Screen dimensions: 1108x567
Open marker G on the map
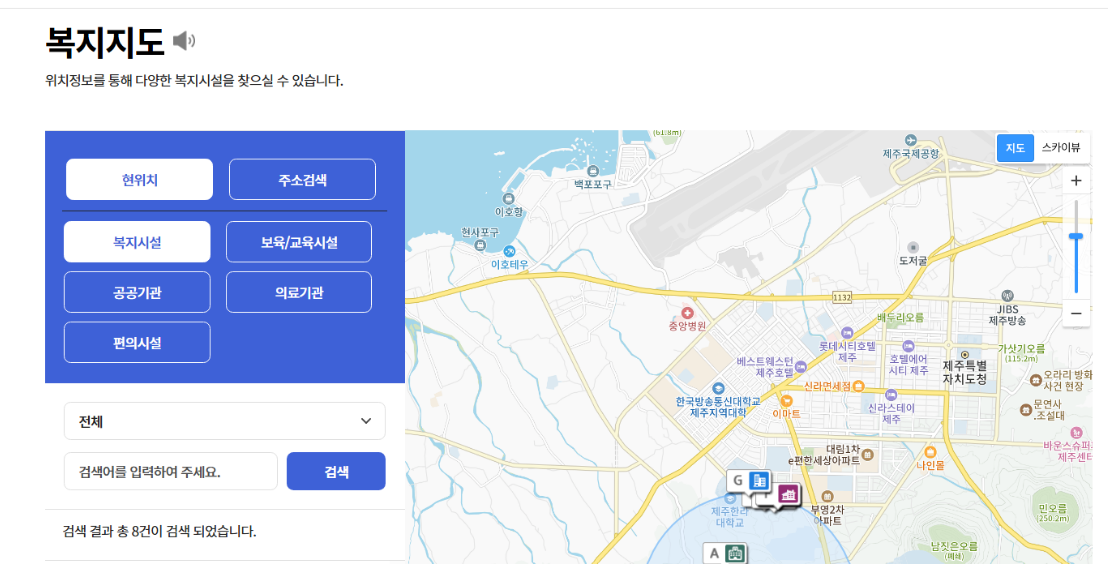pos(750,481)
